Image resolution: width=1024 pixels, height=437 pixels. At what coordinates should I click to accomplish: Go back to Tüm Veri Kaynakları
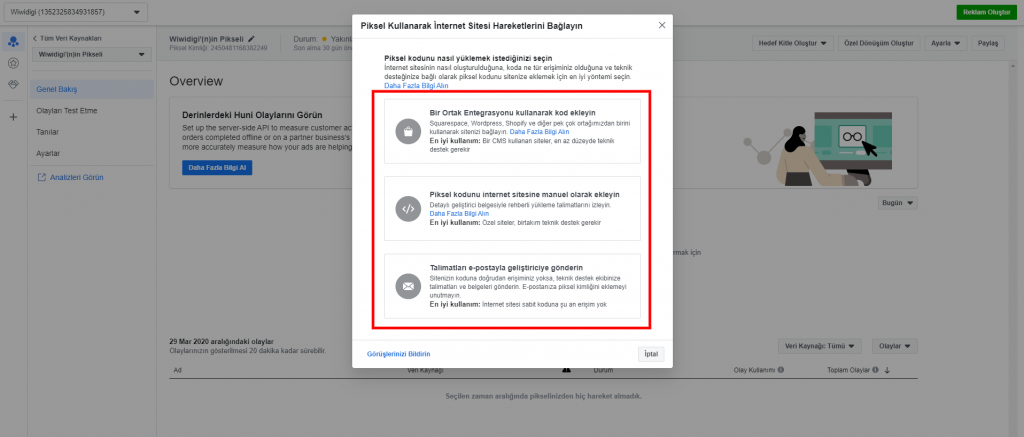[x=67, y=39]
